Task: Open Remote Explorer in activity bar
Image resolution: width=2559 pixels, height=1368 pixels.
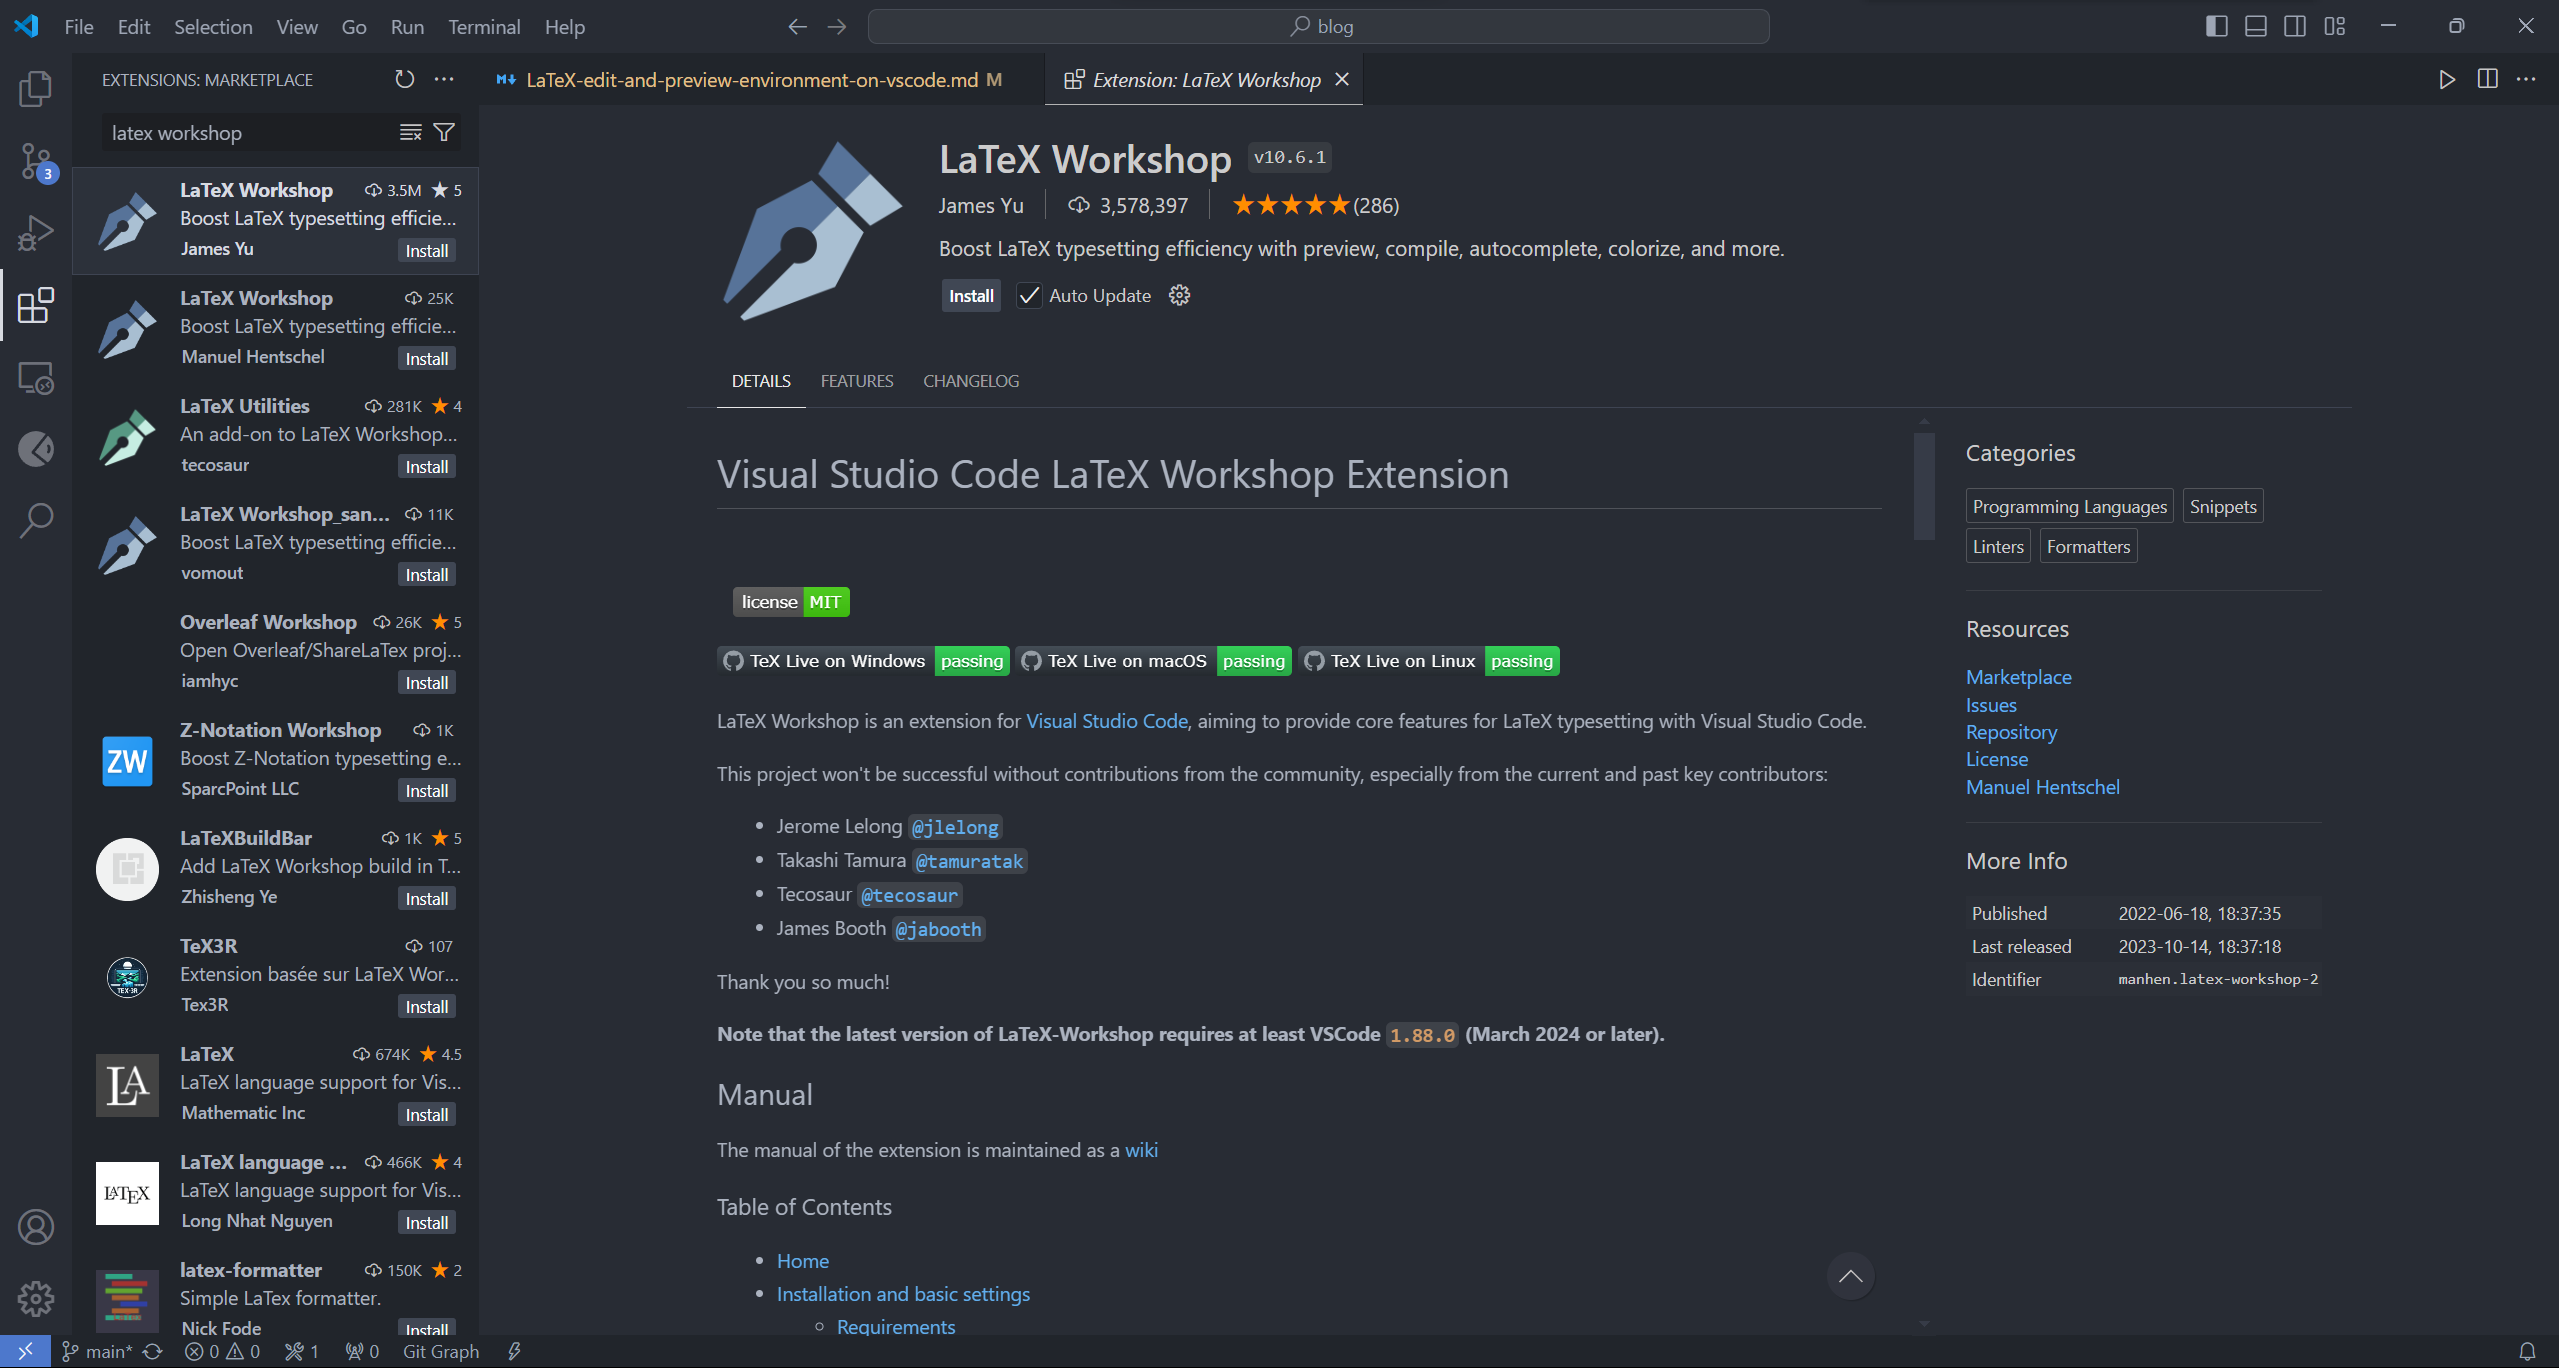Action: click(x=36, y=378)
